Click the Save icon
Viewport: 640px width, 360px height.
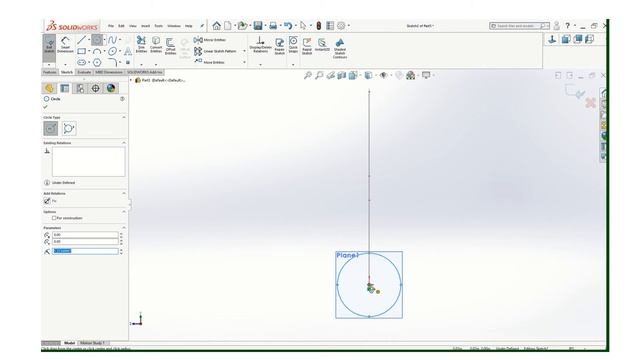coord(258,26)
